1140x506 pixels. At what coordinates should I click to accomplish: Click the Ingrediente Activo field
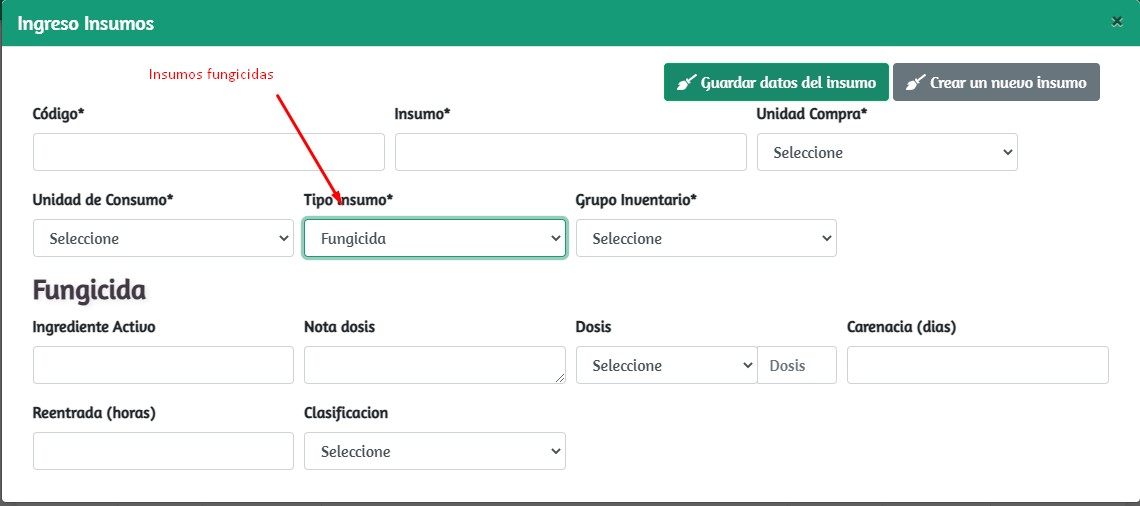163,365
